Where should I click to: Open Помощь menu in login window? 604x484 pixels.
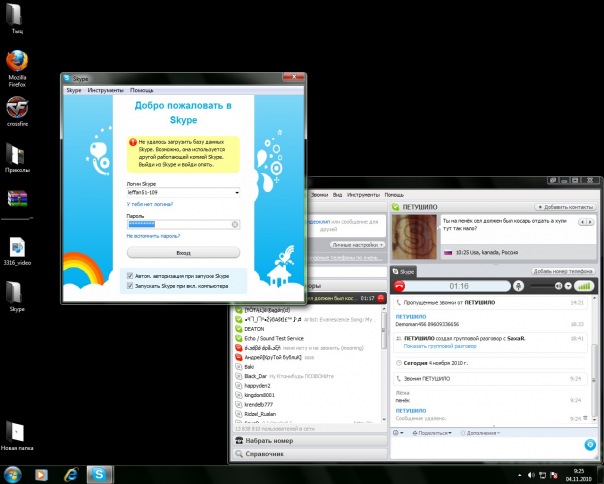(x=141, y=90)
